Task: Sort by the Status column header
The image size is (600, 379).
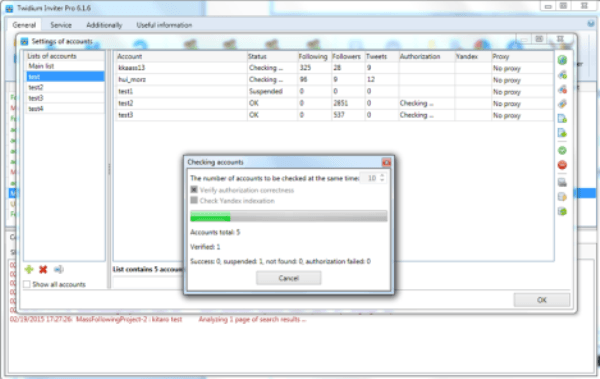Action: click(272, 56)
